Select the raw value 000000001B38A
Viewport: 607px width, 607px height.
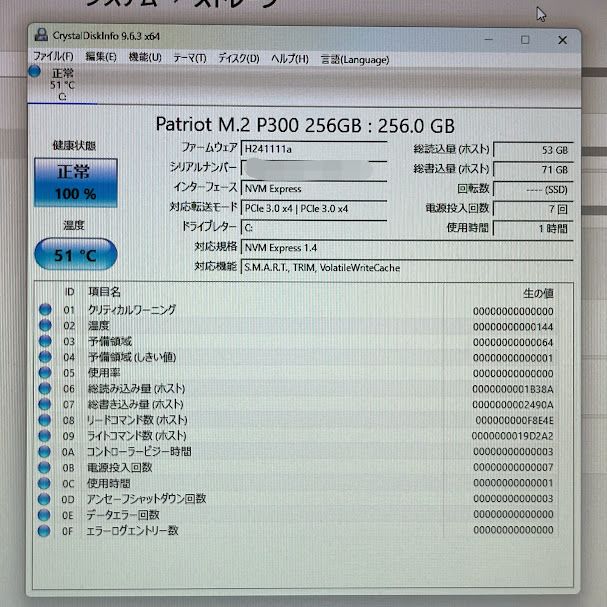click(513, 389)
